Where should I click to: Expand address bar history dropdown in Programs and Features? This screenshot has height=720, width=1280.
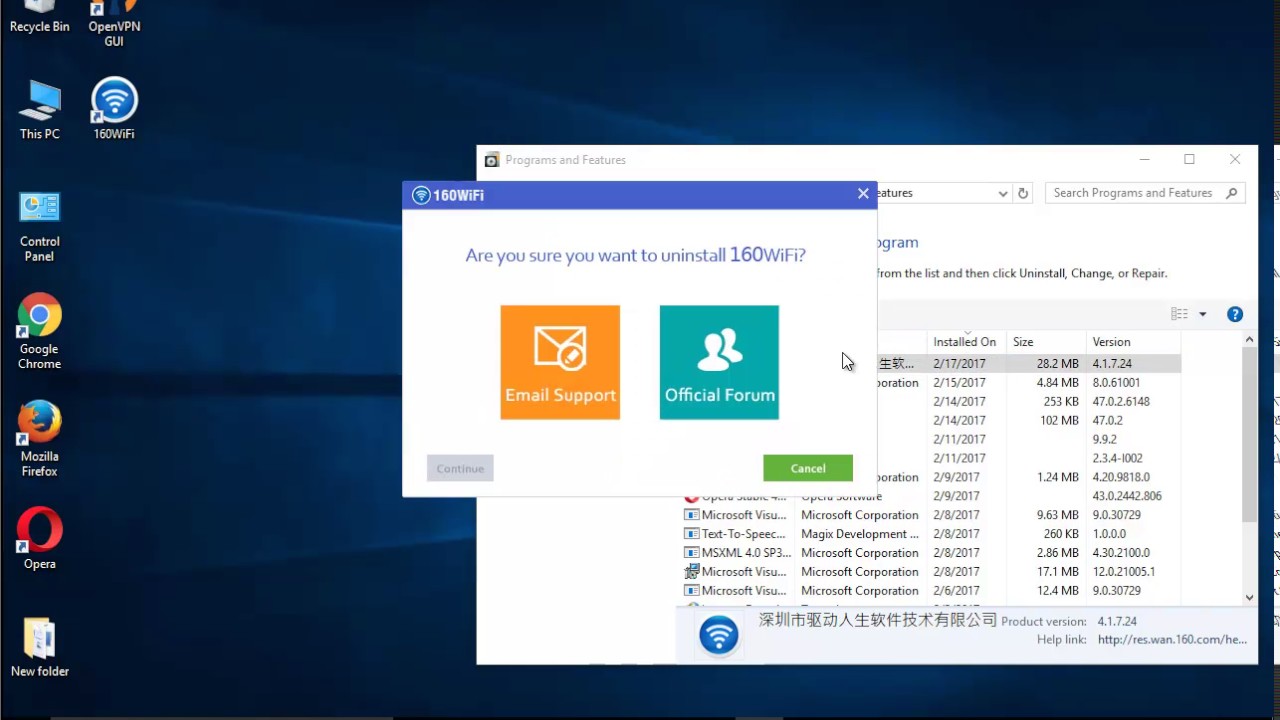click(x=1003, y=193)
